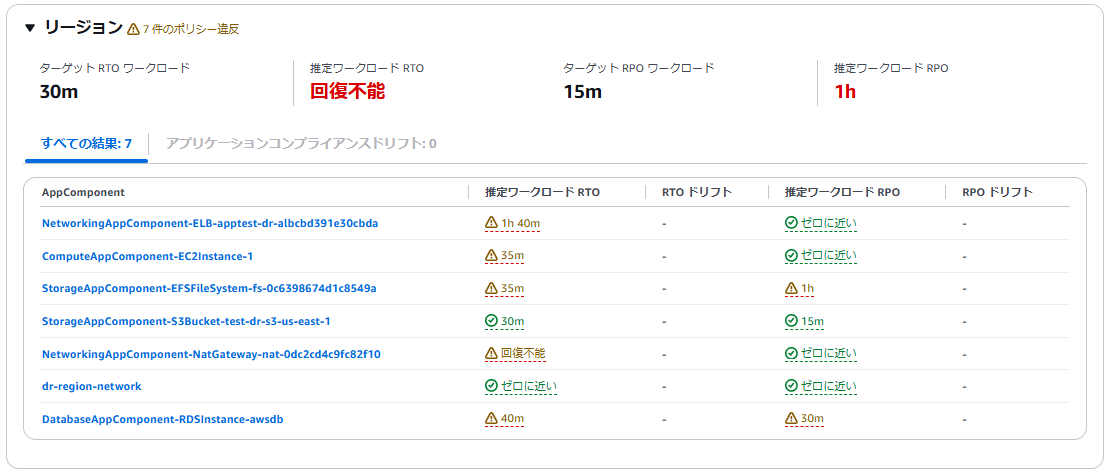This screenshot has width=1107, height=473.
Task: Click the warning icon beside 回復不能 in NatGateway row
Action: (492, 354)
